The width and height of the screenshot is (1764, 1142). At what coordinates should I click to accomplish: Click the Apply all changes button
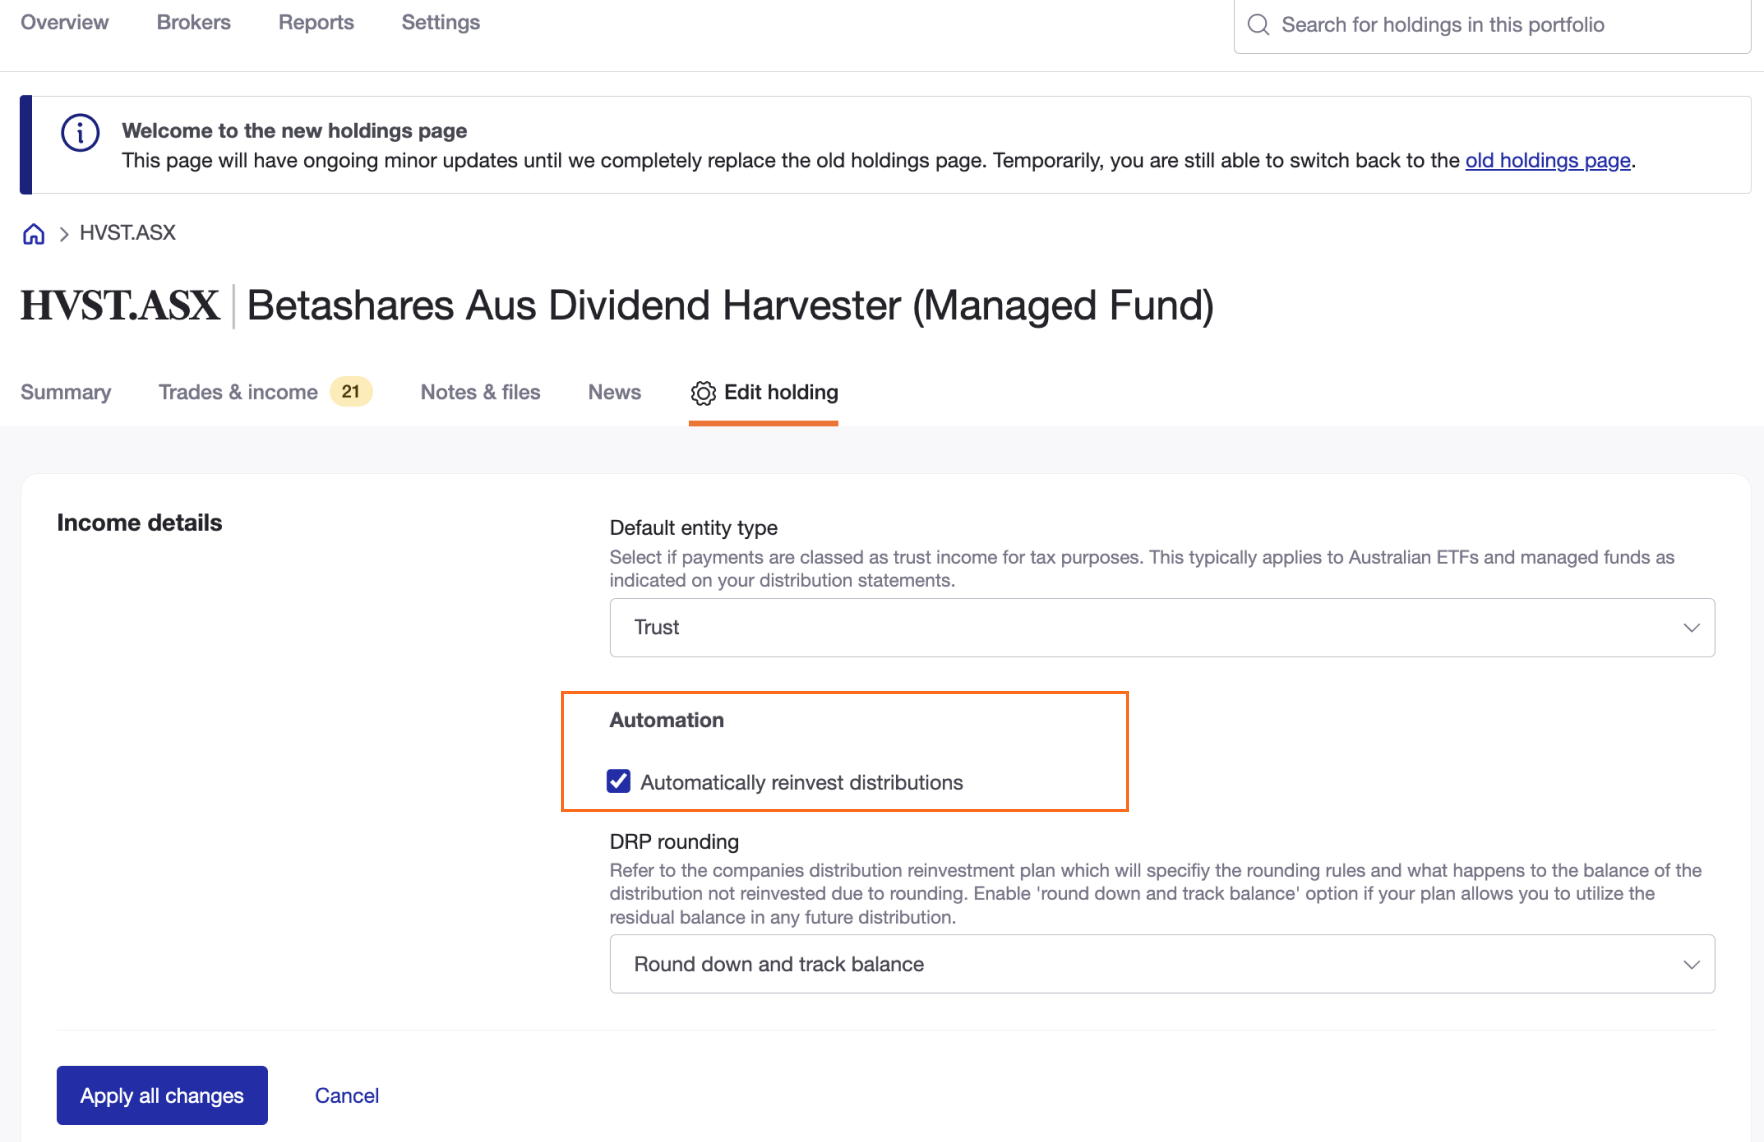tap(162, 1095)
